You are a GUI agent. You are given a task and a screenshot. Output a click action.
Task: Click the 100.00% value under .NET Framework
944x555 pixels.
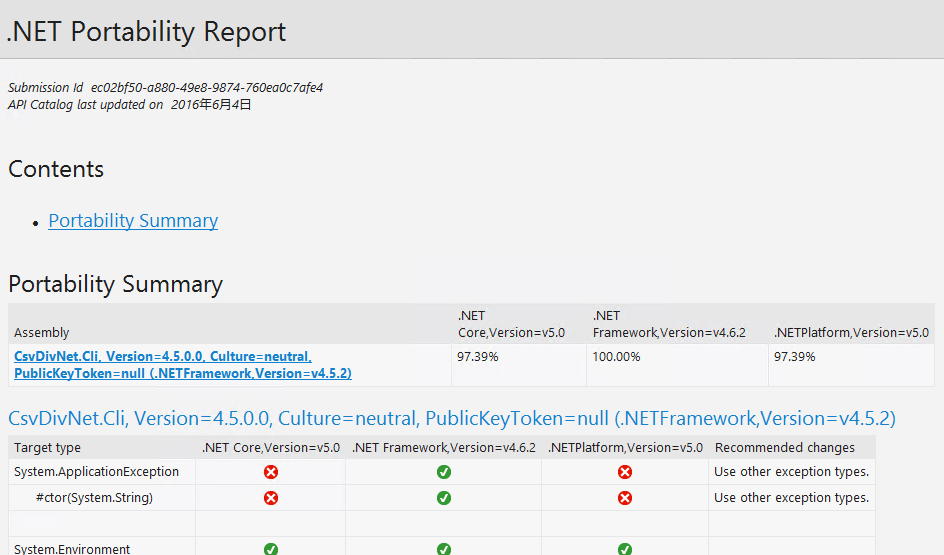pos(616,357)
